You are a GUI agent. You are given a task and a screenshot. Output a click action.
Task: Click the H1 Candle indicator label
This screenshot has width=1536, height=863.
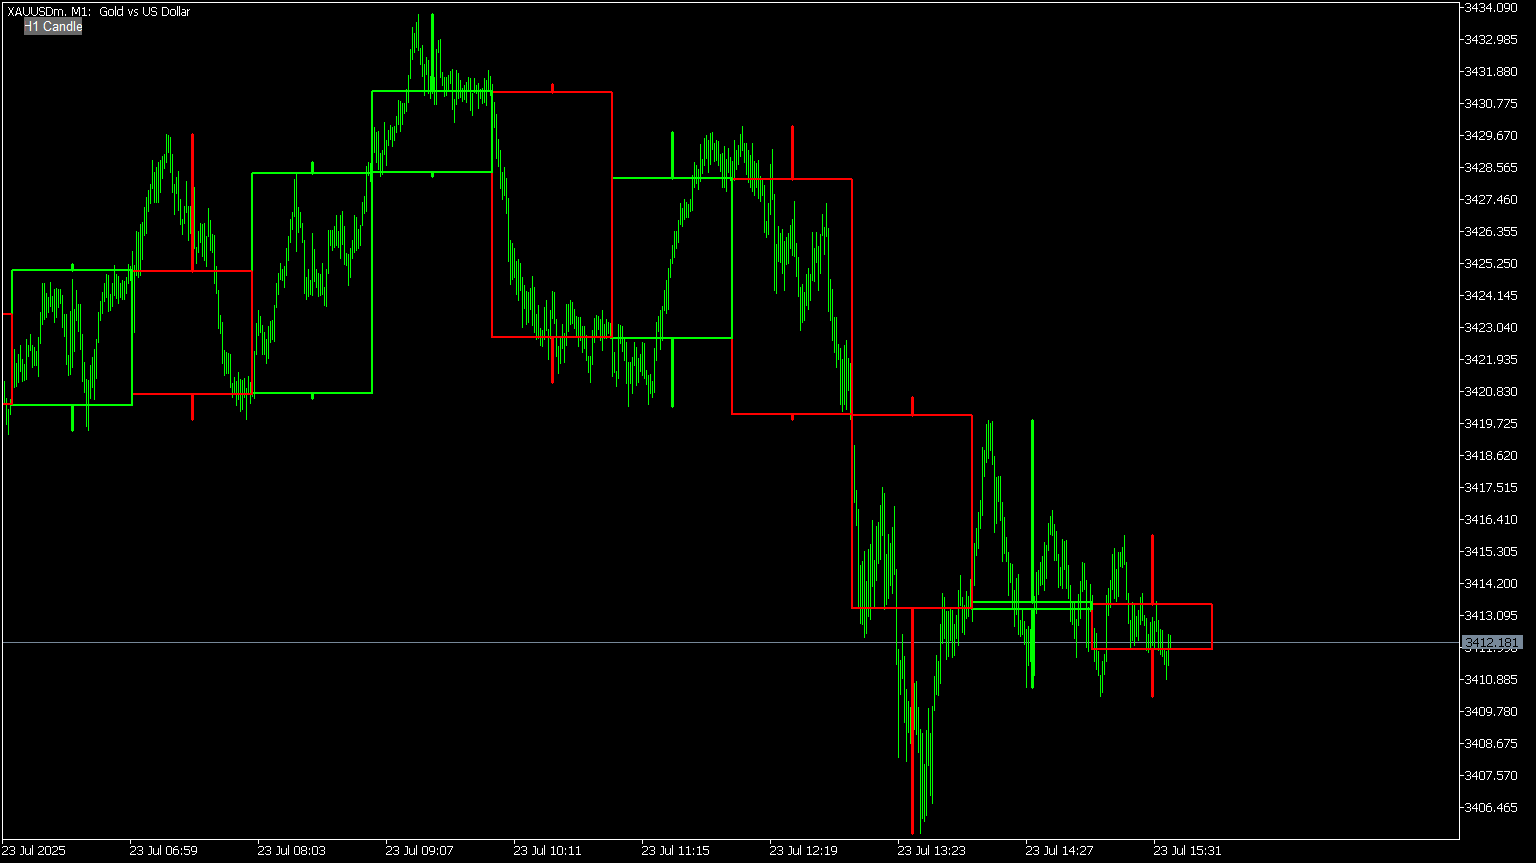[x=54, y=27]
